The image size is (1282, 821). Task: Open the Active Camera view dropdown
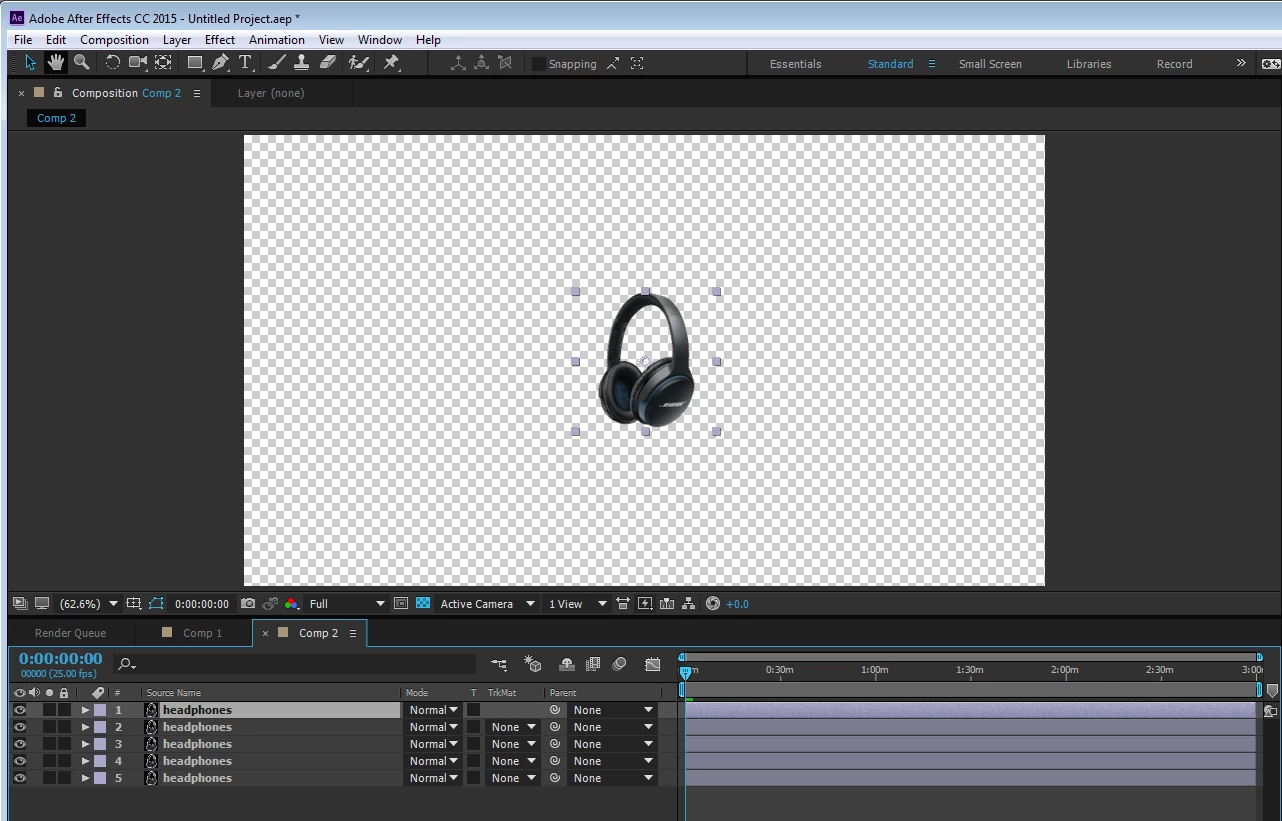(x=486, y=604)
